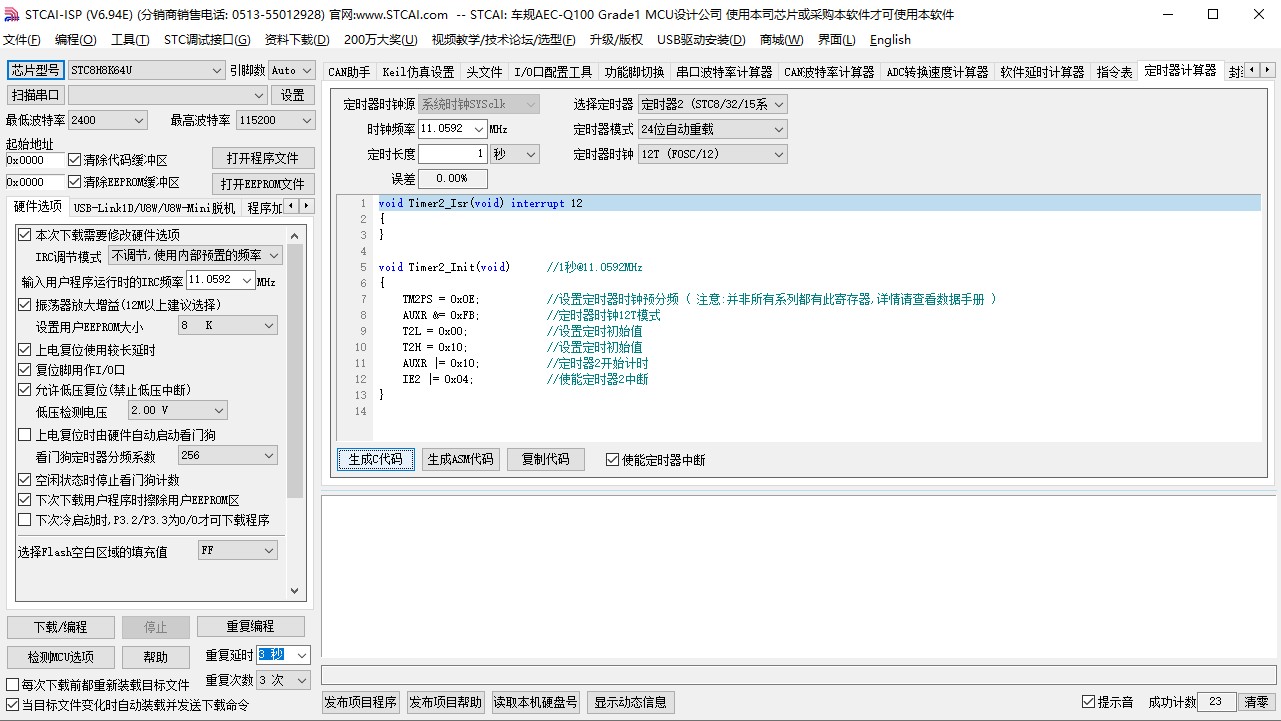The image size is (1281, 721).
Task: Click tab strip right scroll arrow at top right
Action: point(1268,71)
